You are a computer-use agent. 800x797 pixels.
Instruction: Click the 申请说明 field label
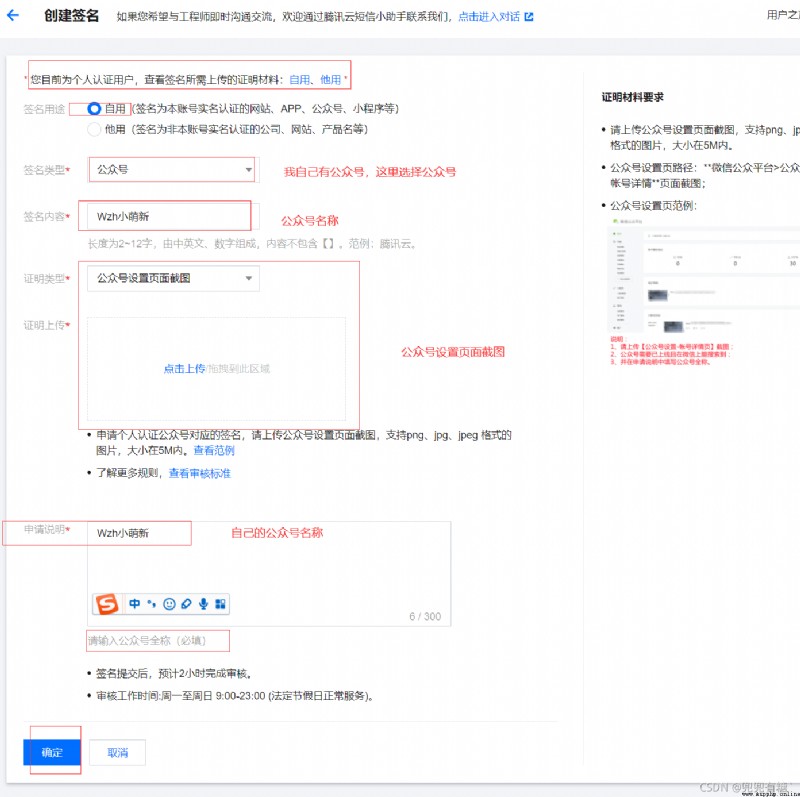[x=46, y=530]
